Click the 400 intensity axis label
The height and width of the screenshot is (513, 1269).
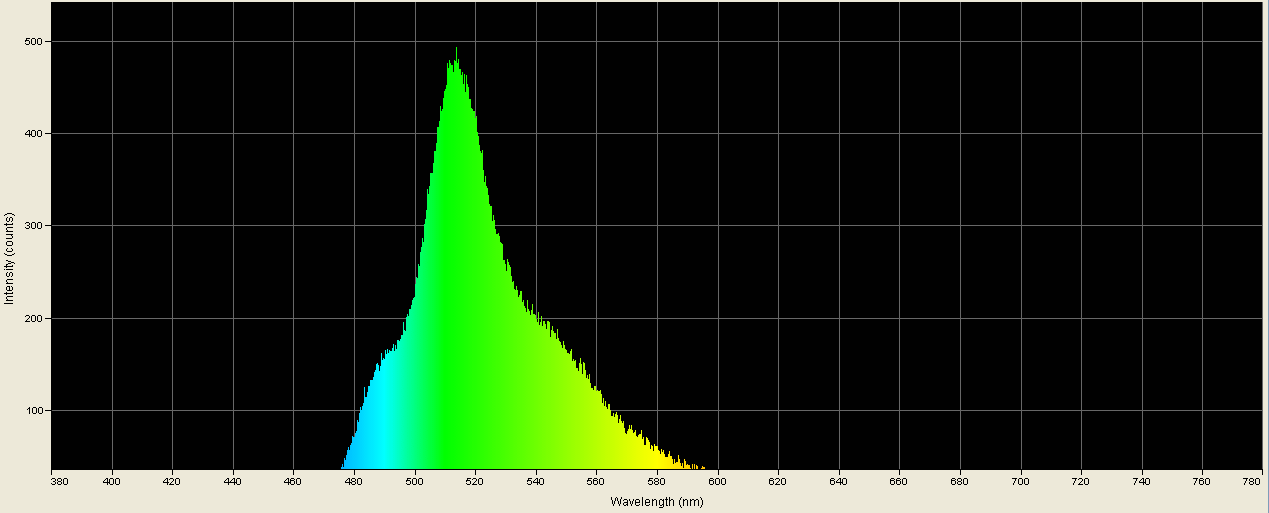click(x=32, y=133)
